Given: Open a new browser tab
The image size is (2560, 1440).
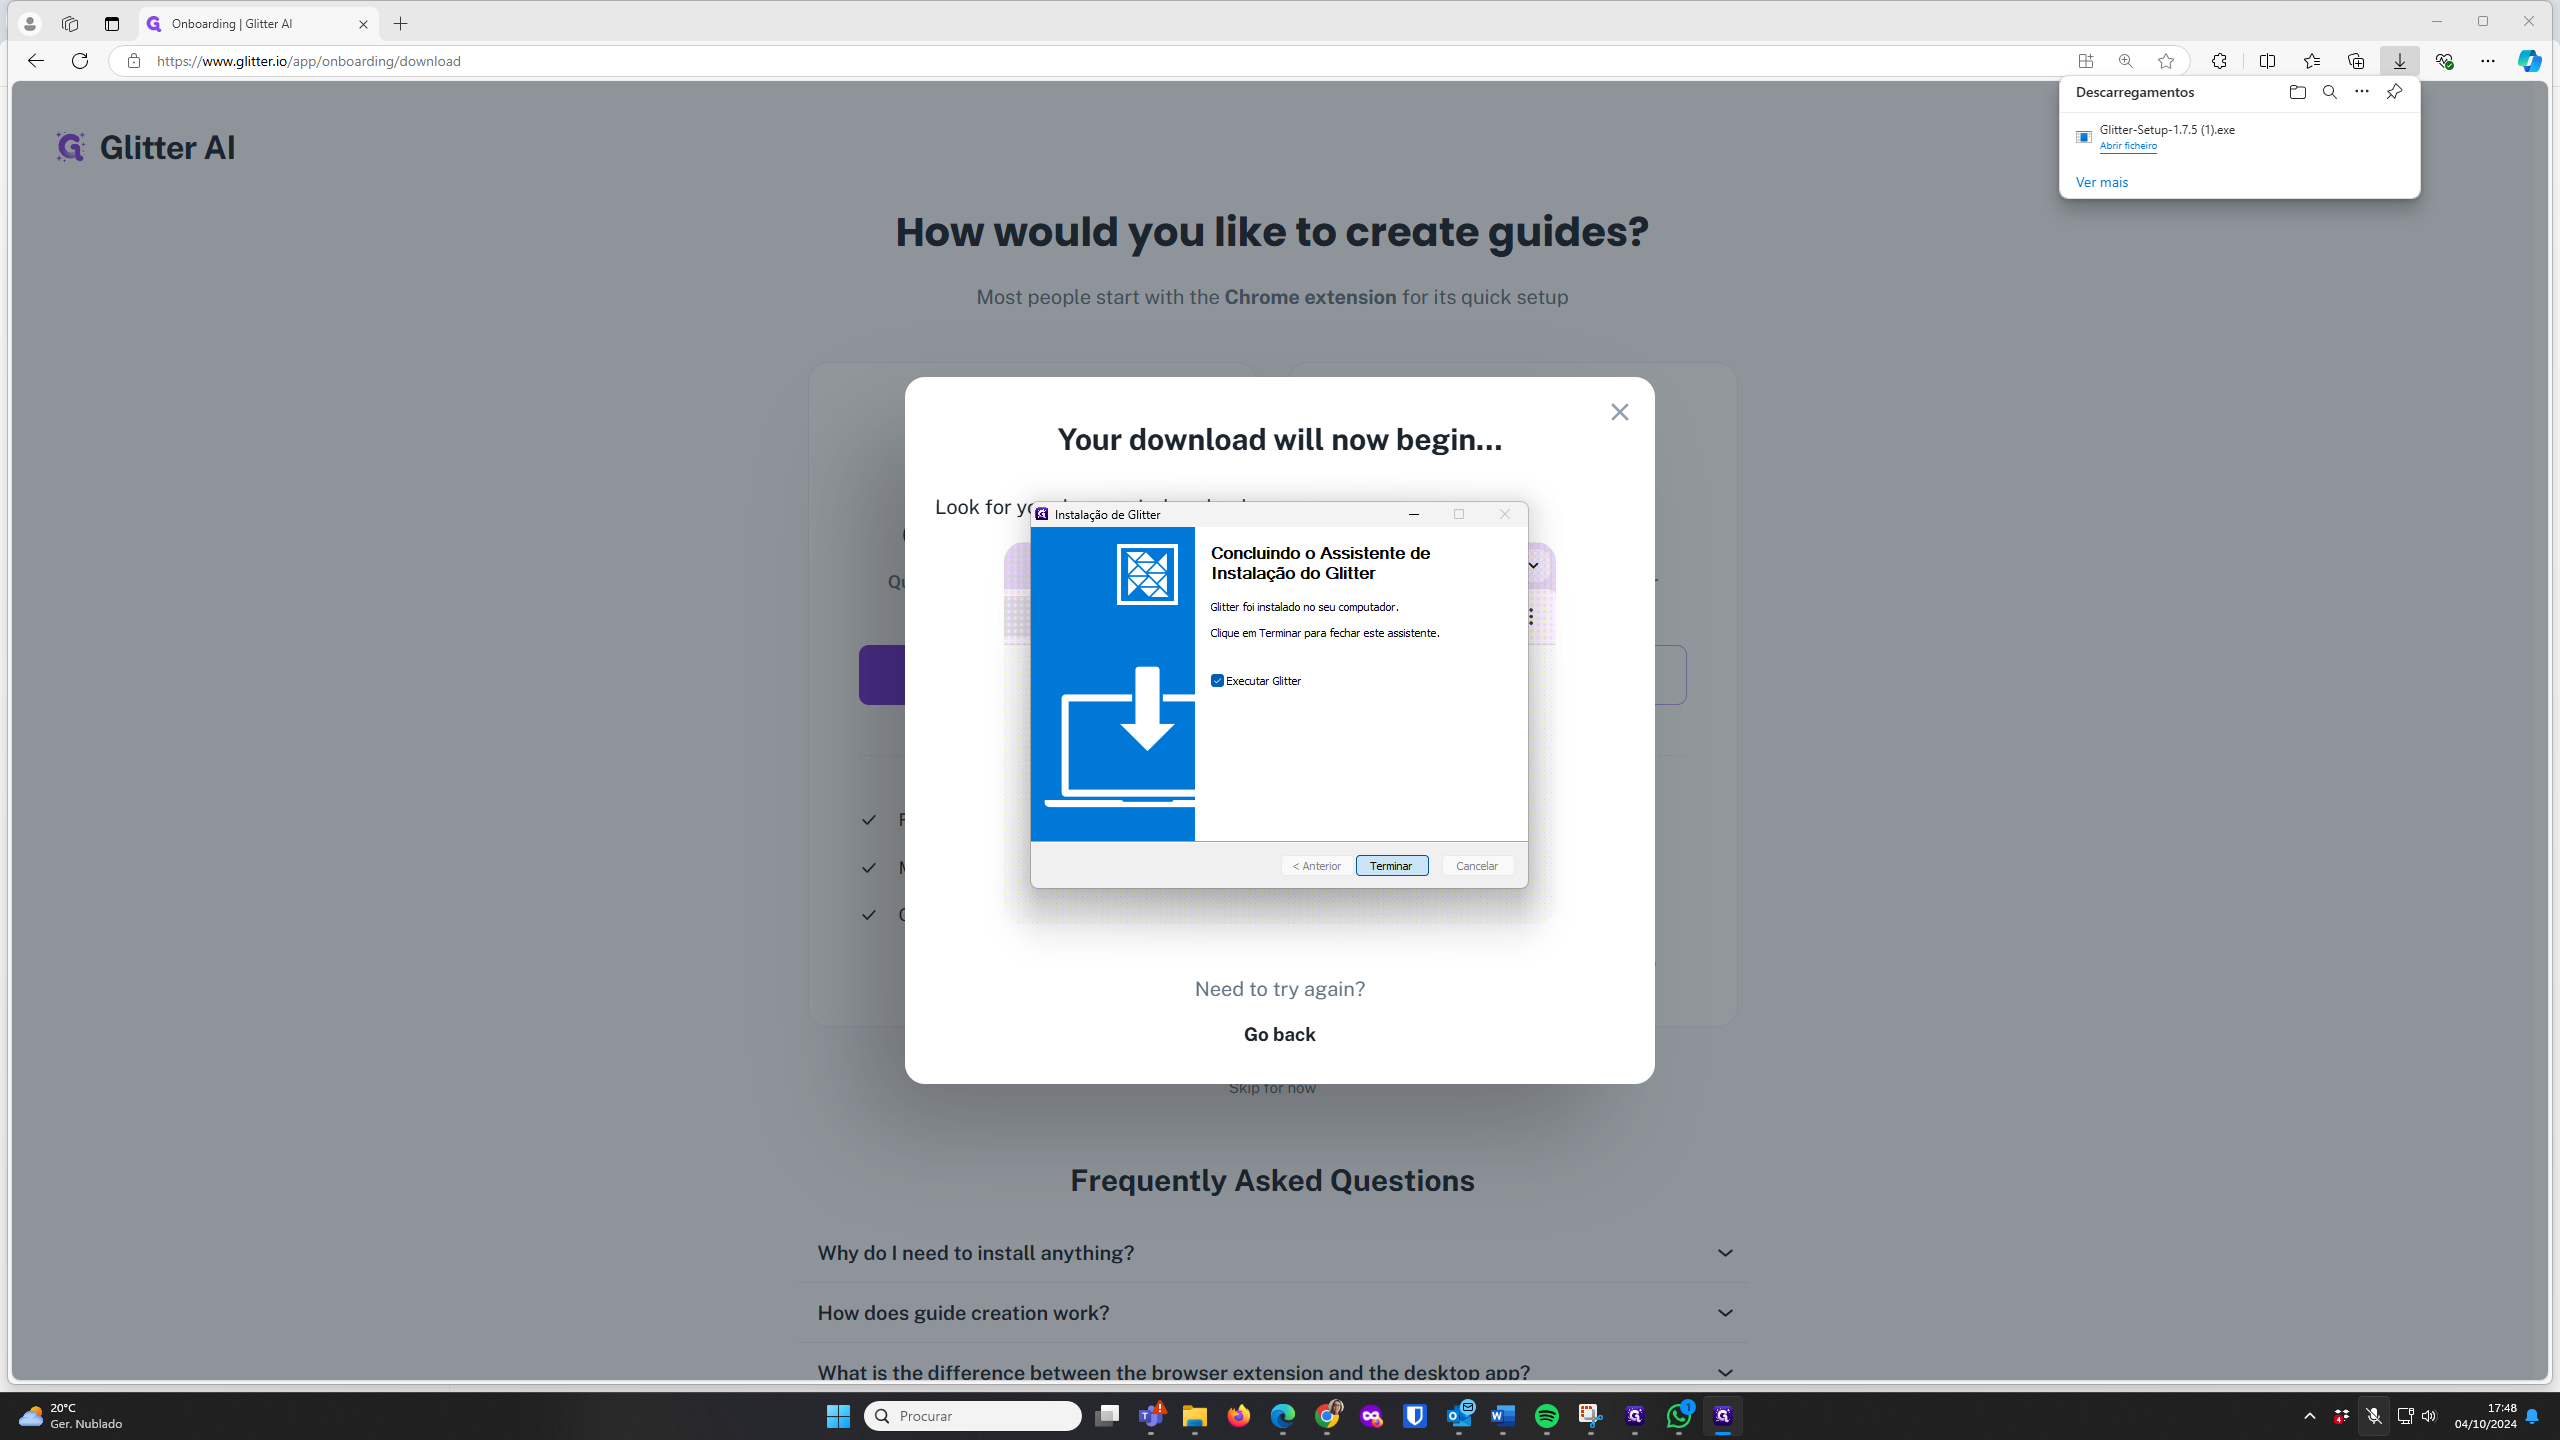Looking at the screenshot, I should pos(401,24).
